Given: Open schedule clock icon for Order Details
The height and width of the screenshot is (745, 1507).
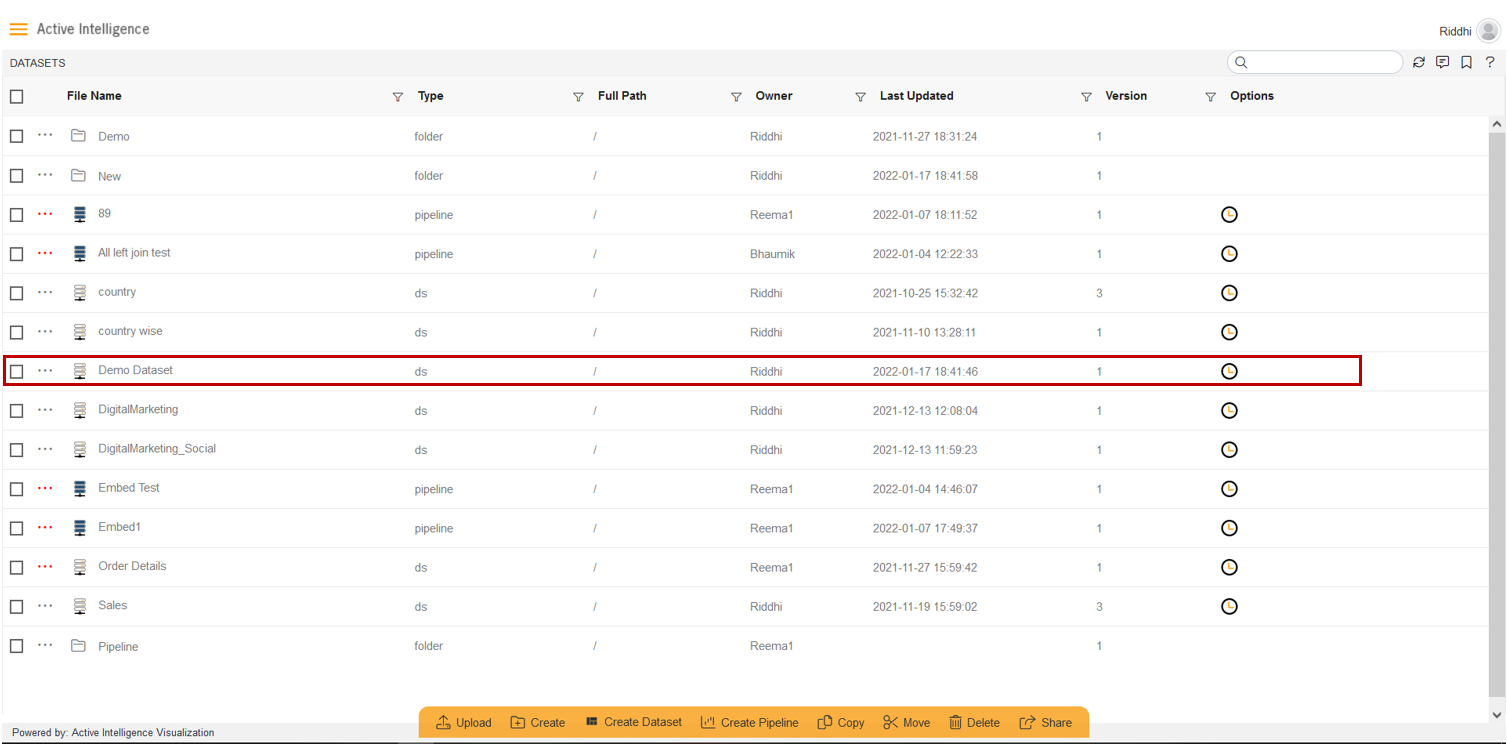Looking at the screenshot, I should click(x=1230, y=567).
